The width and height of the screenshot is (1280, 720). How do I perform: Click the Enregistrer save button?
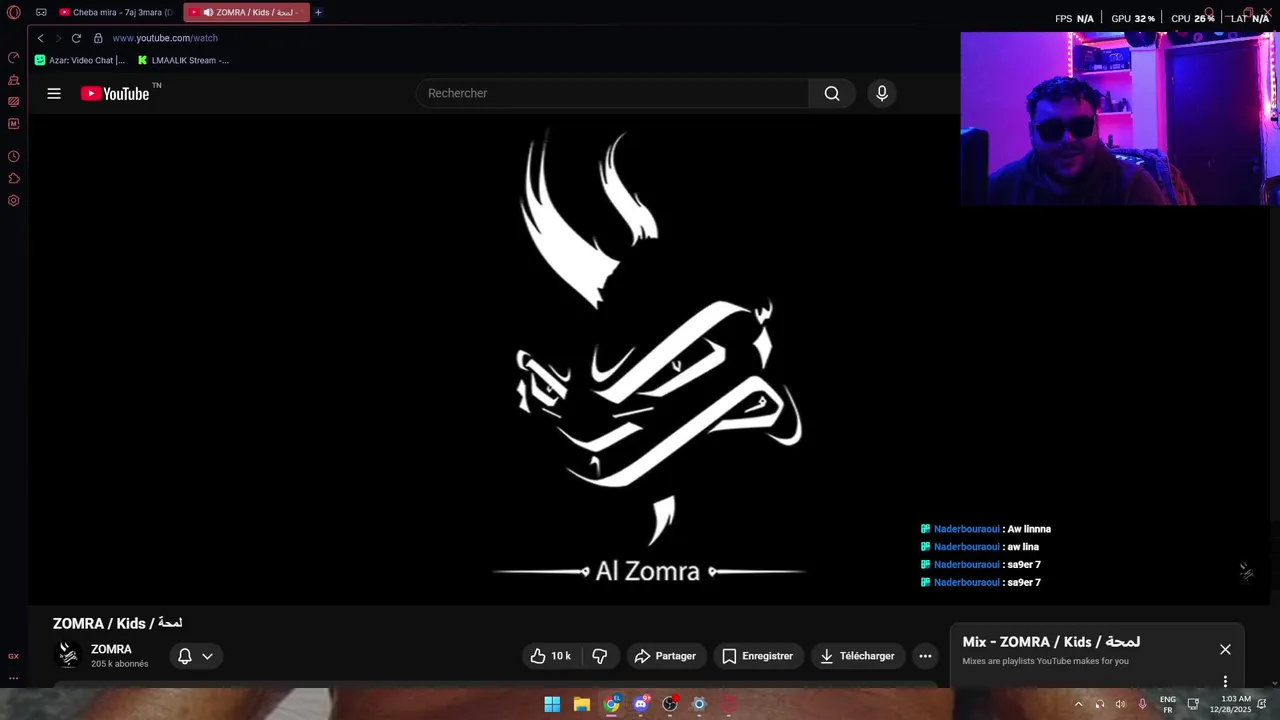pyautogui.click(x=757, y=656)
